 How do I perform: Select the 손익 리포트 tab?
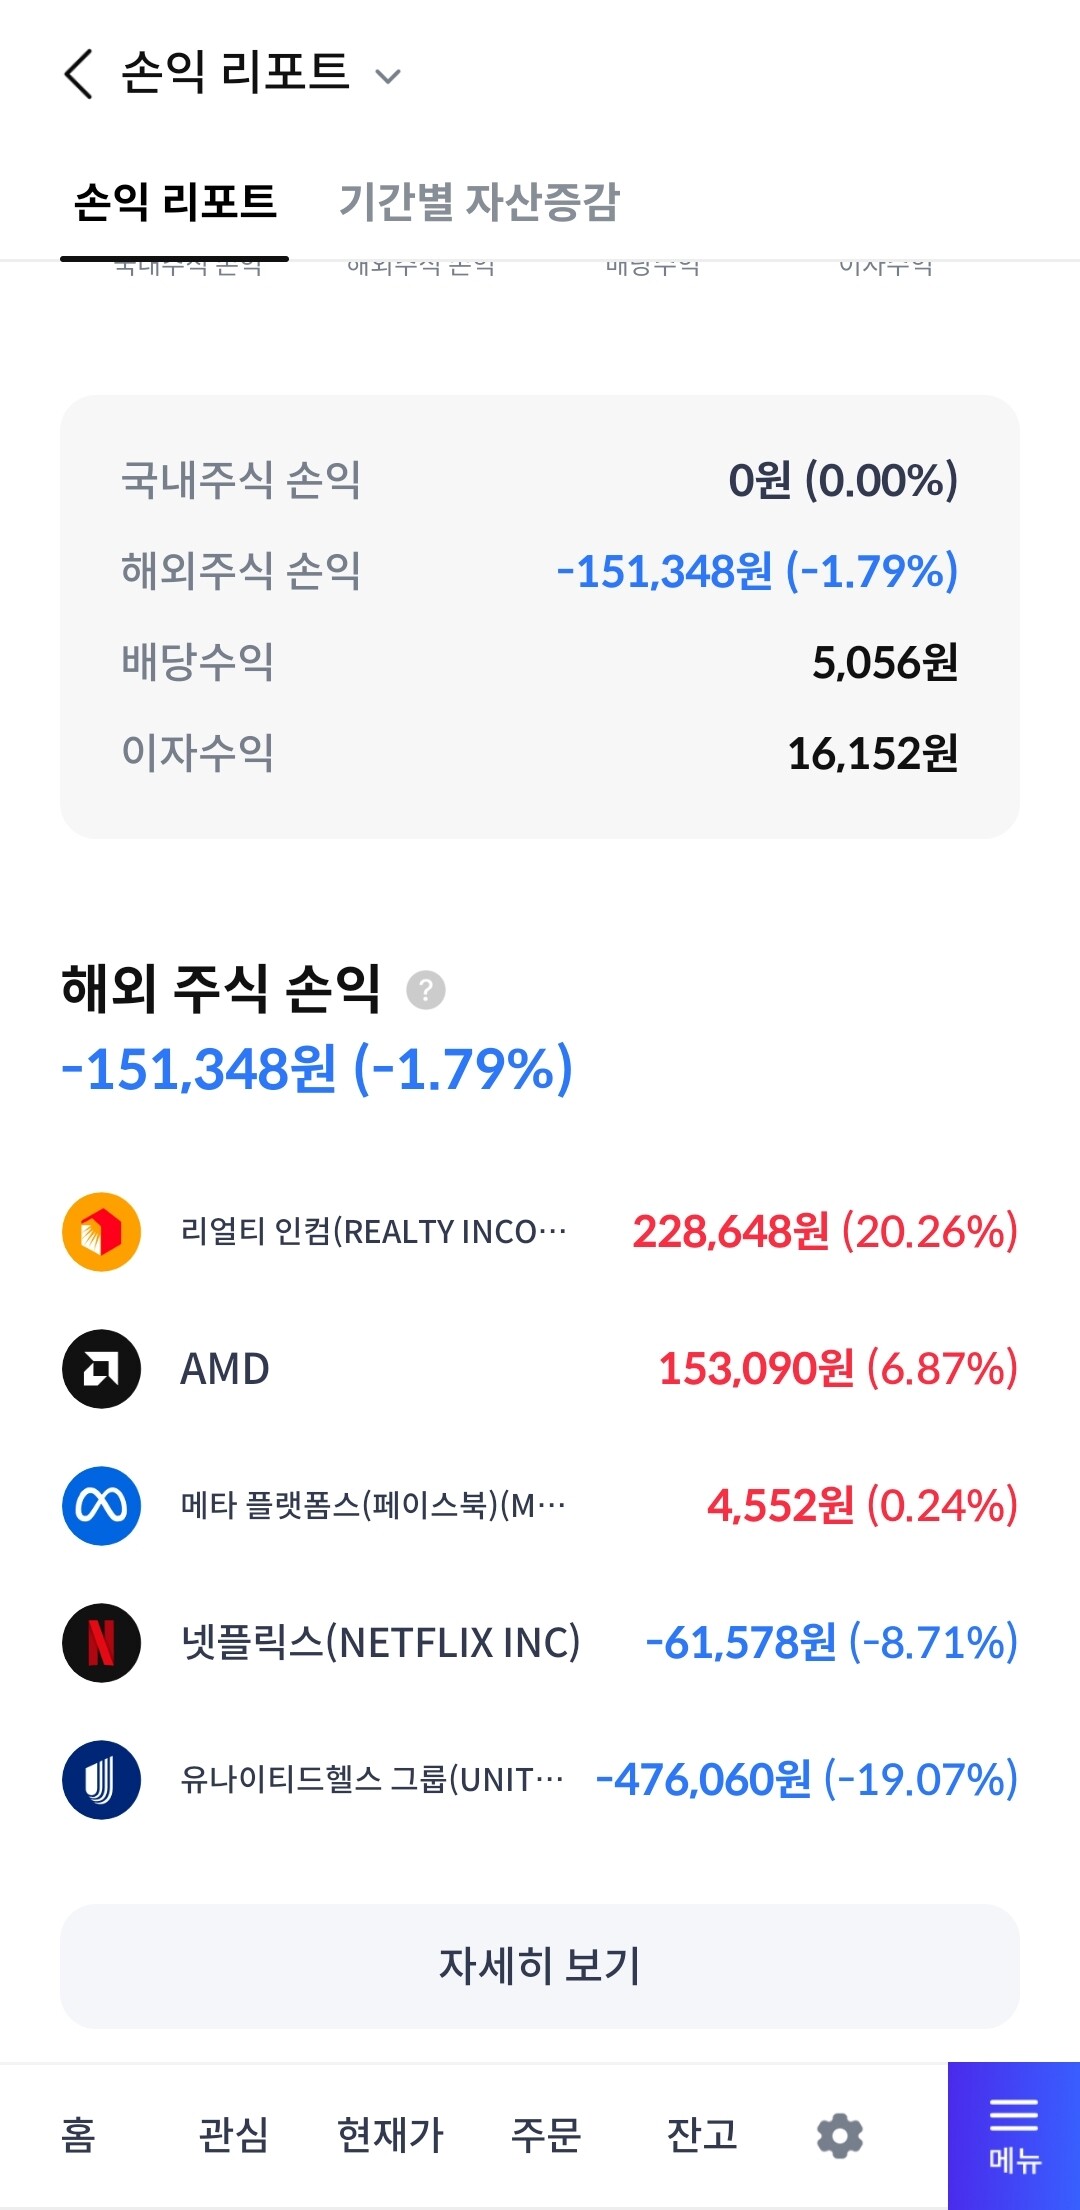(175, 201)
